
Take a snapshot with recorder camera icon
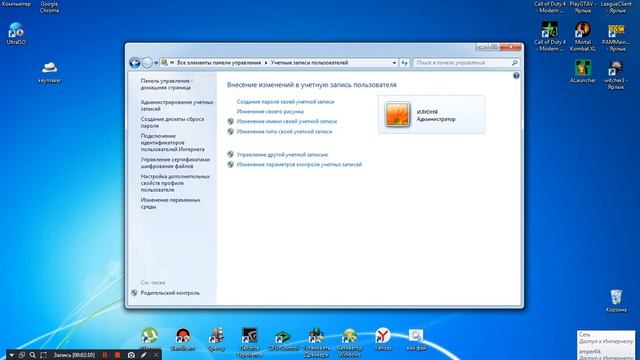pyautogui.click(x=131, y=355)
